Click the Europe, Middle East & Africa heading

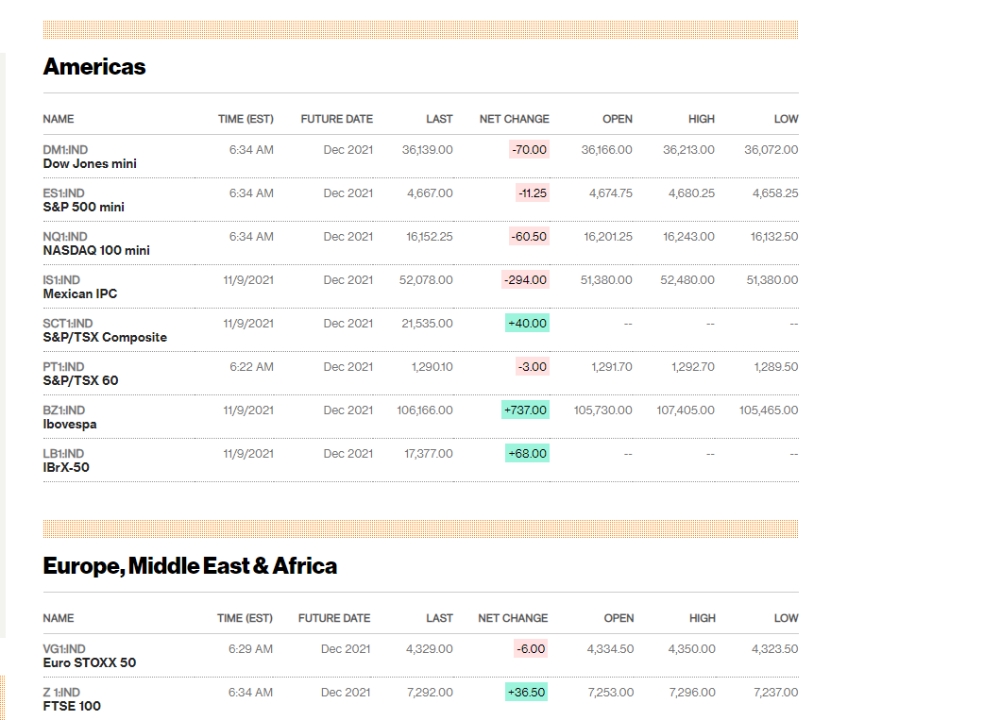click(189, 566)
